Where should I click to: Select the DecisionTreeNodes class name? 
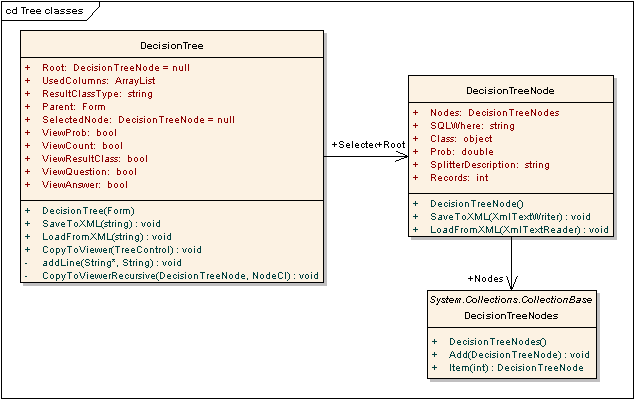511,316
